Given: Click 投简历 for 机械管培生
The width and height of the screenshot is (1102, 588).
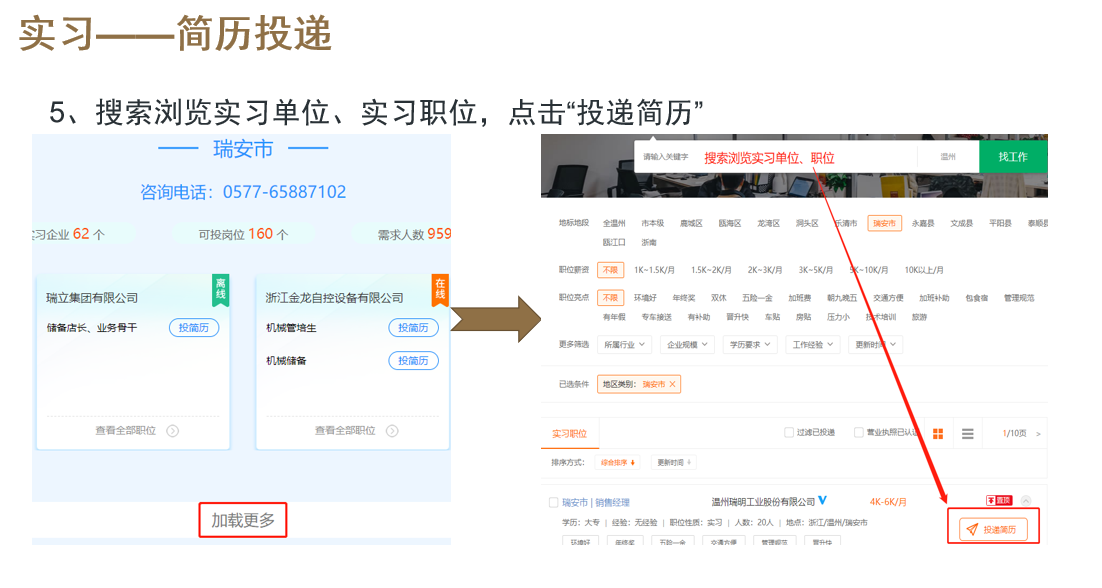Looking at the screenshot, I should point(413,327).
